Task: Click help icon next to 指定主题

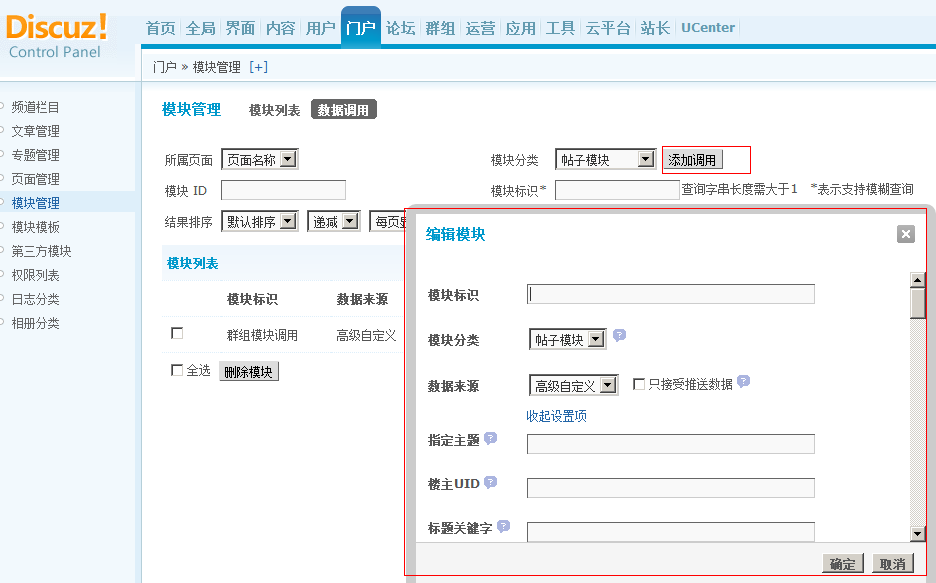Action: coord(490,438)
